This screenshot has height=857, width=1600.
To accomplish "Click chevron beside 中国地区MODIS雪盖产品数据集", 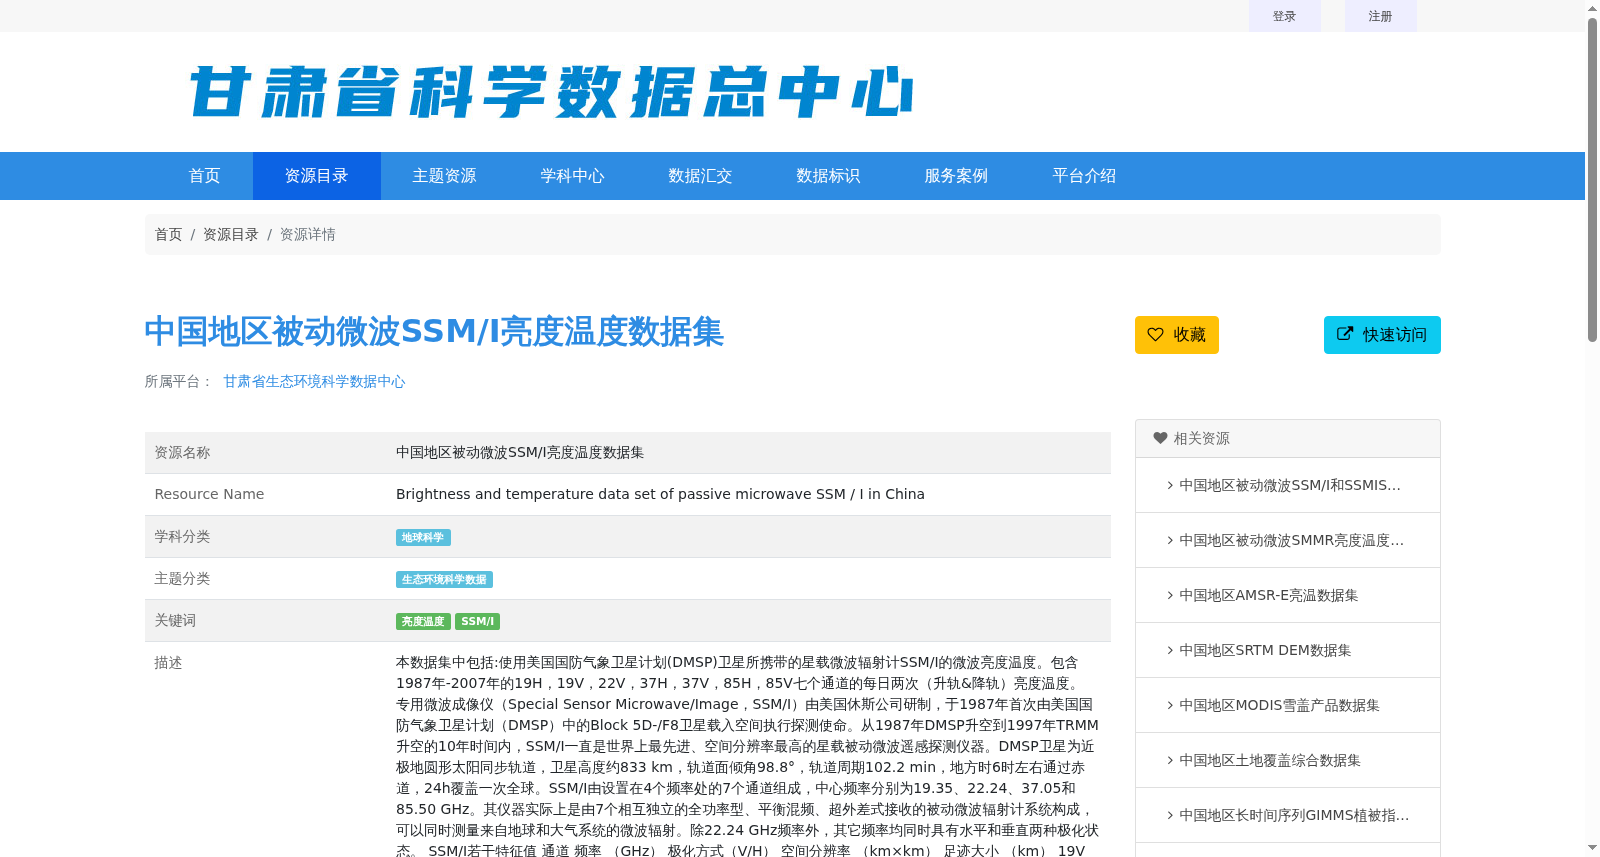I will pos(1170,705).
